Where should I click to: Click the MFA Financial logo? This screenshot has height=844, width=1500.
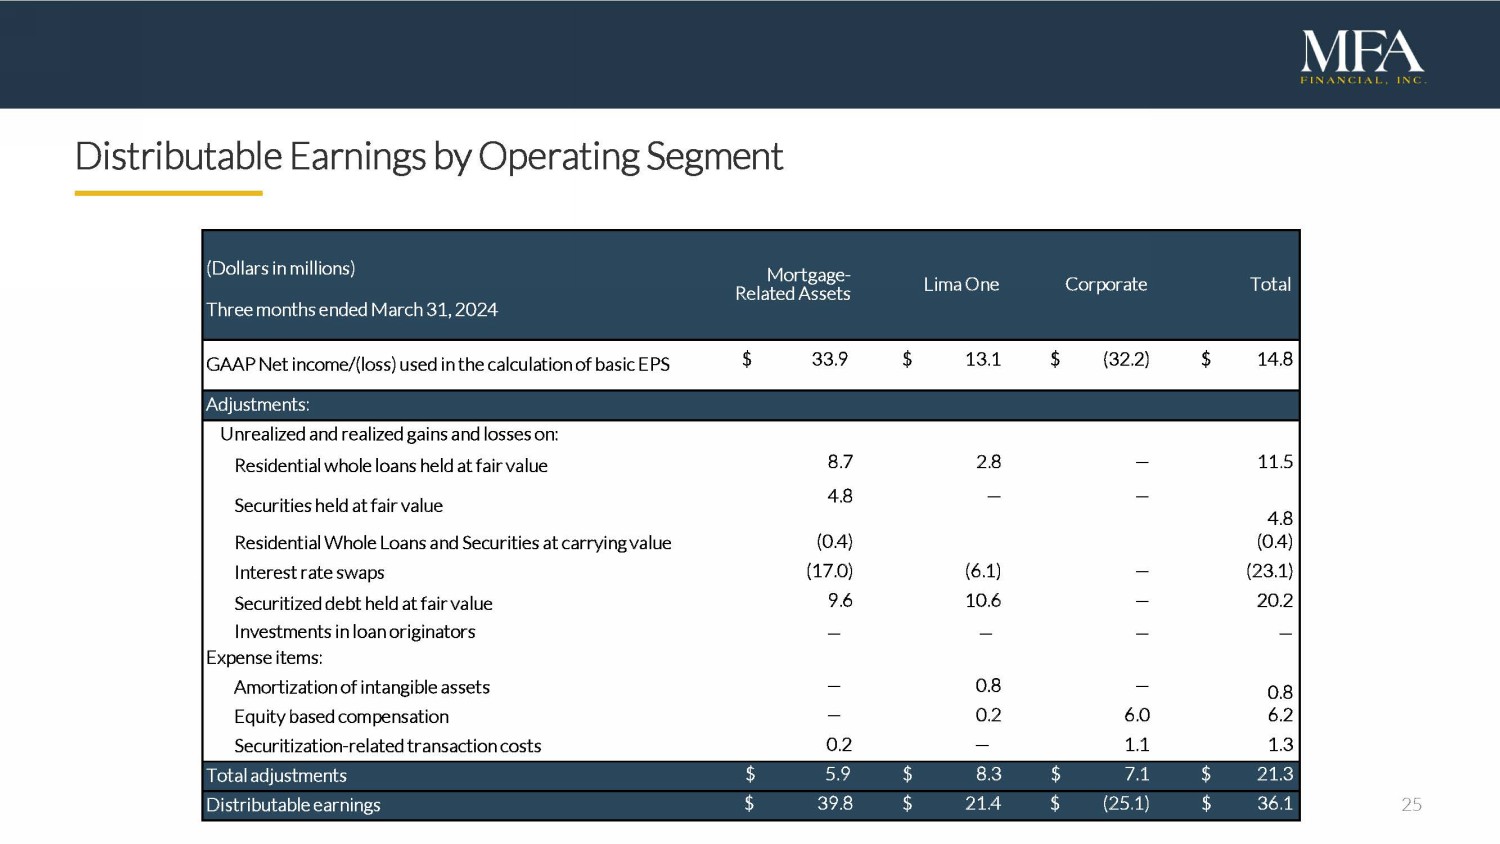[x=1362, y=57]
